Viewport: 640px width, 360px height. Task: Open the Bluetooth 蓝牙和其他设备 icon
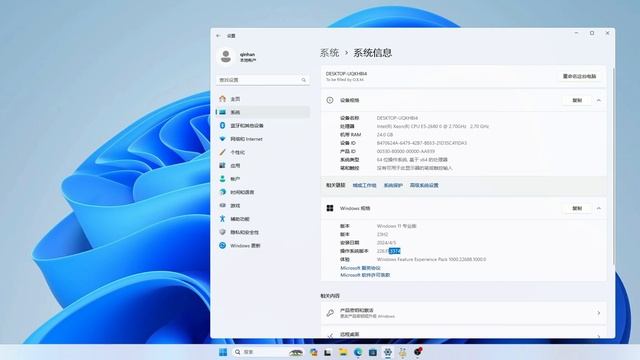click(222, 125)
